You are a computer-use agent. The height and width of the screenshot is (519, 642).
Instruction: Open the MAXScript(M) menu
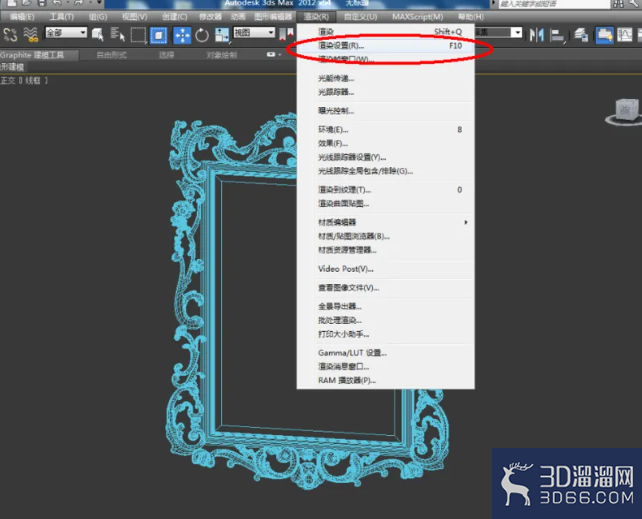tap(418, 17)
